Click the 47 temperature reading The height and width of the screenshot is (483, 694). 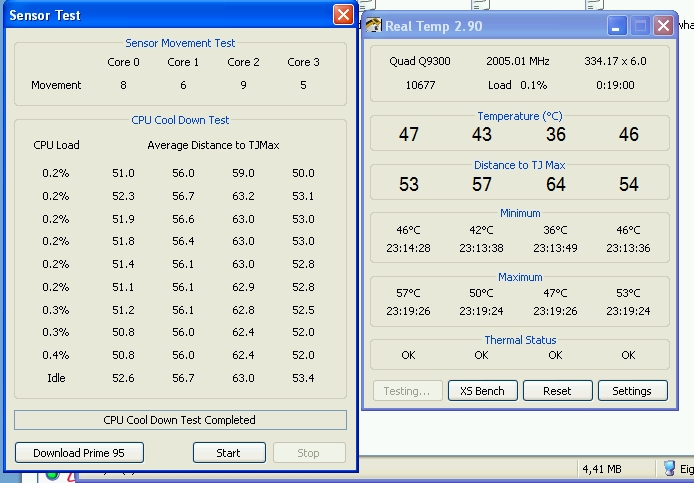coord(409,134)
